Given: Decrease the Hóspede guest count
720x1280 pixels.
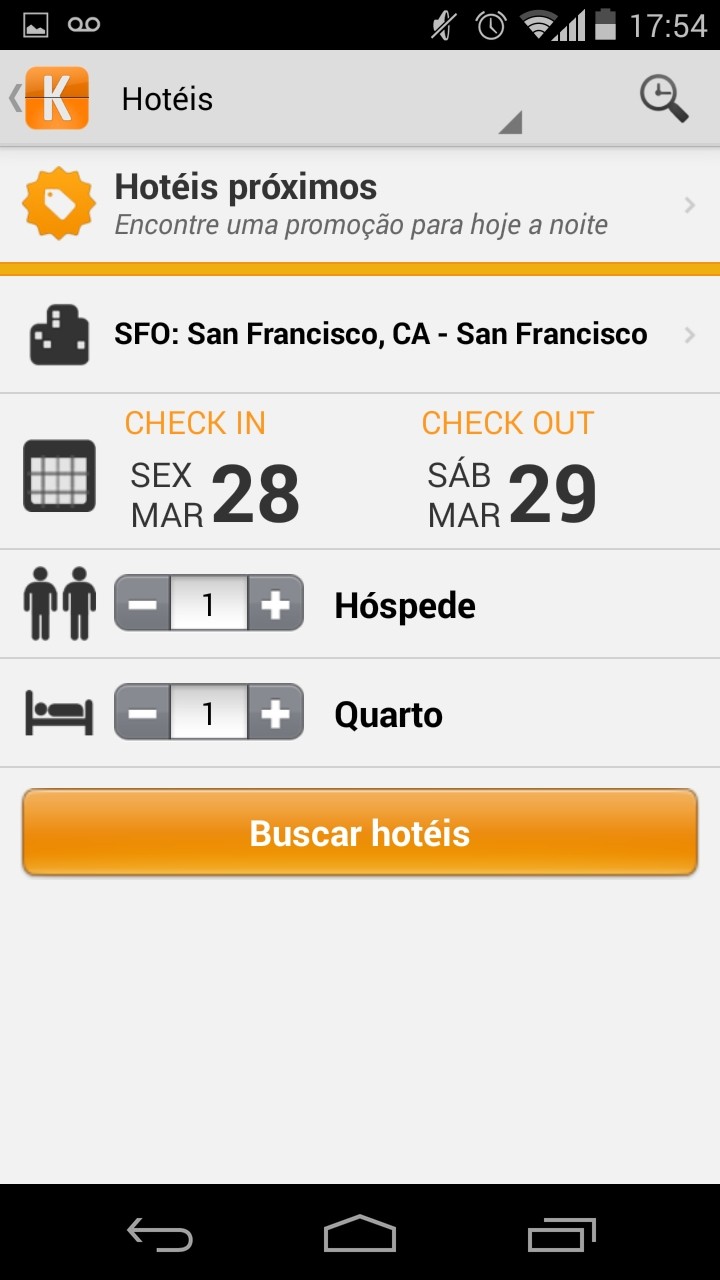Looking at the screenshot, I should coord(143,604).
